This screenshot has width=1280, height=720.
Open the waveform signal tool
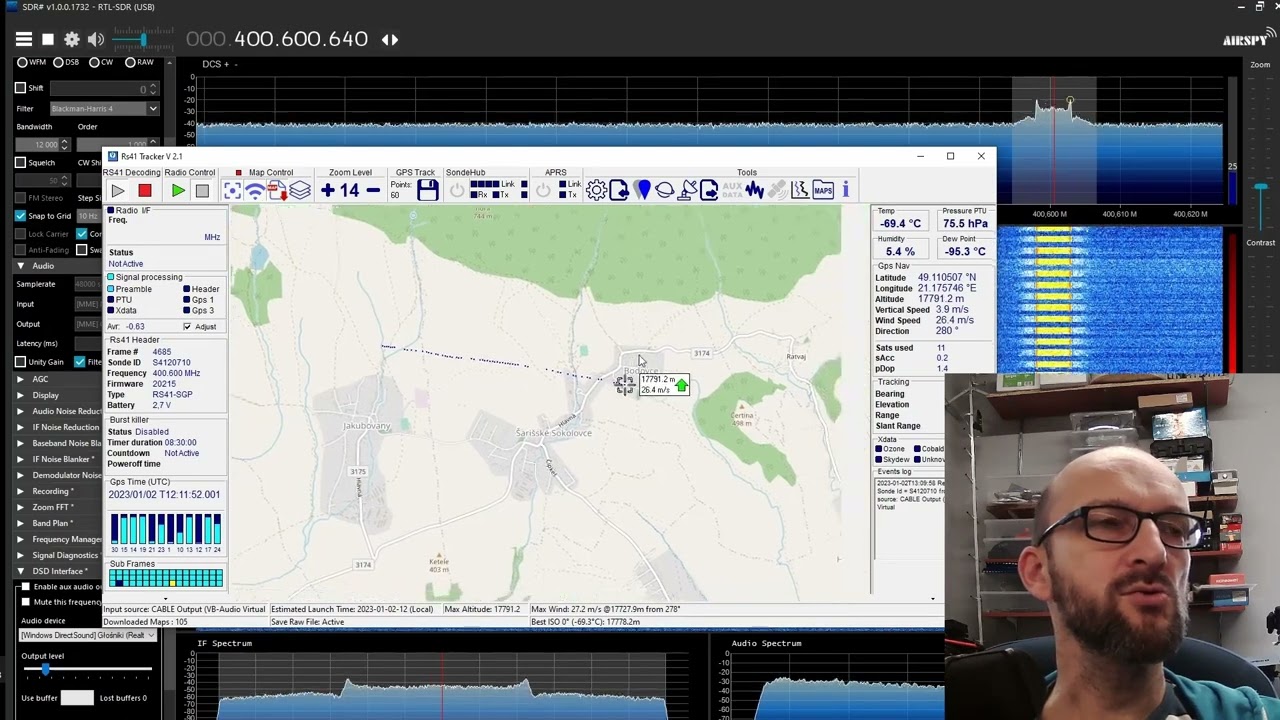(x=754, y=190)
